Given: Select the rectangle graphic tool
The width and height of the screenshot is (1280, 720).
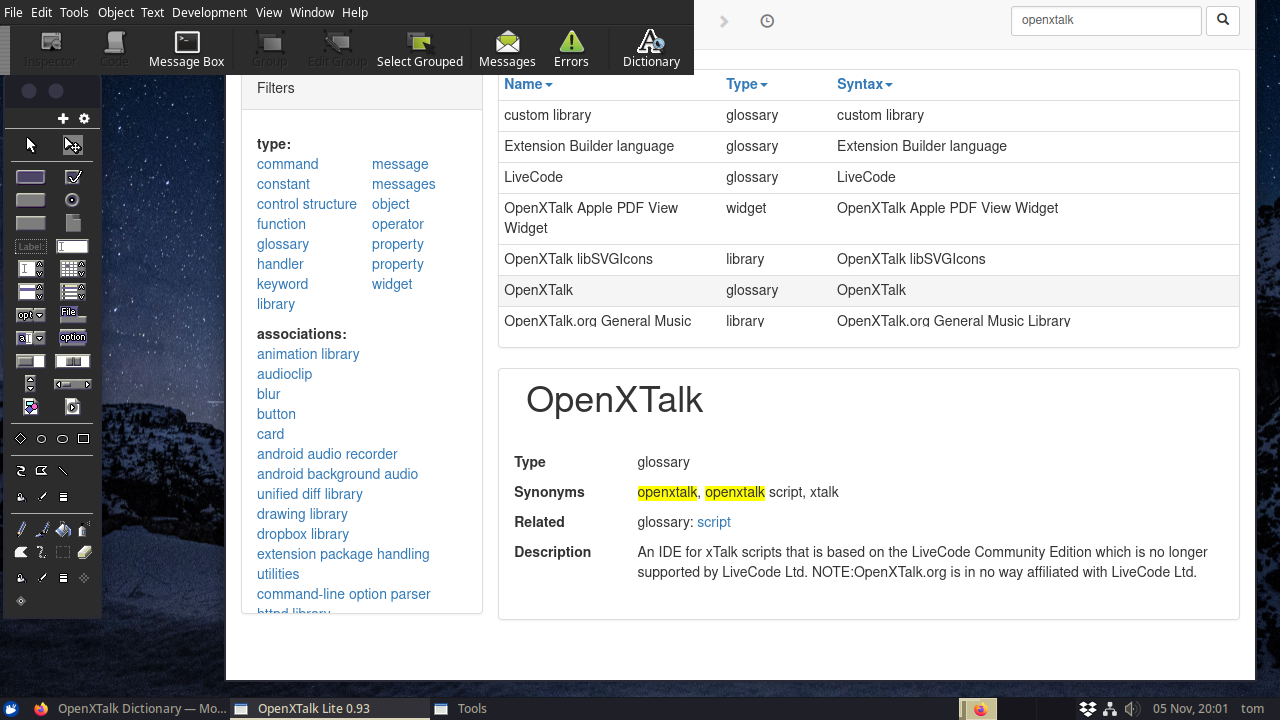Looking at the screenshot, I should coord(84,439).
